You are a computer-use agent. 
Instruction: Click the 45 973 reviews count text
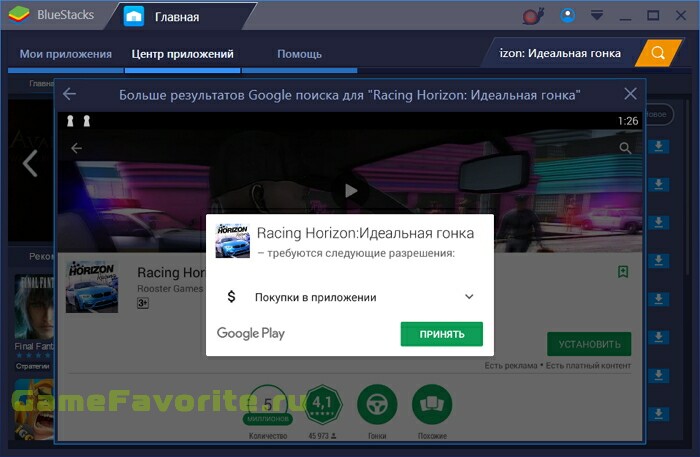[x=322, y=436]
